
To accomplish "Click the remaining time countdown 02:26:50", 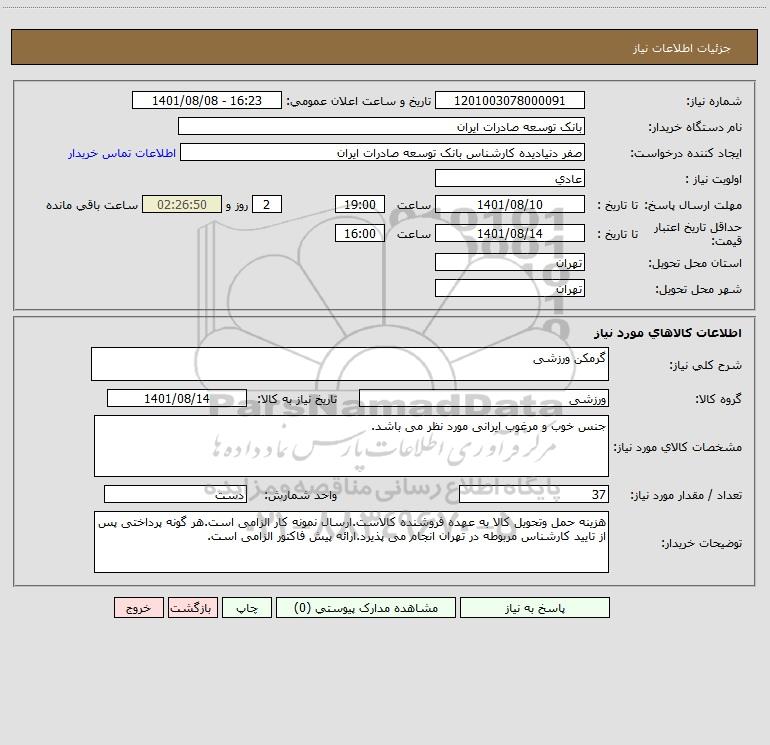I will pyautogui.click(x=182, y=204).
